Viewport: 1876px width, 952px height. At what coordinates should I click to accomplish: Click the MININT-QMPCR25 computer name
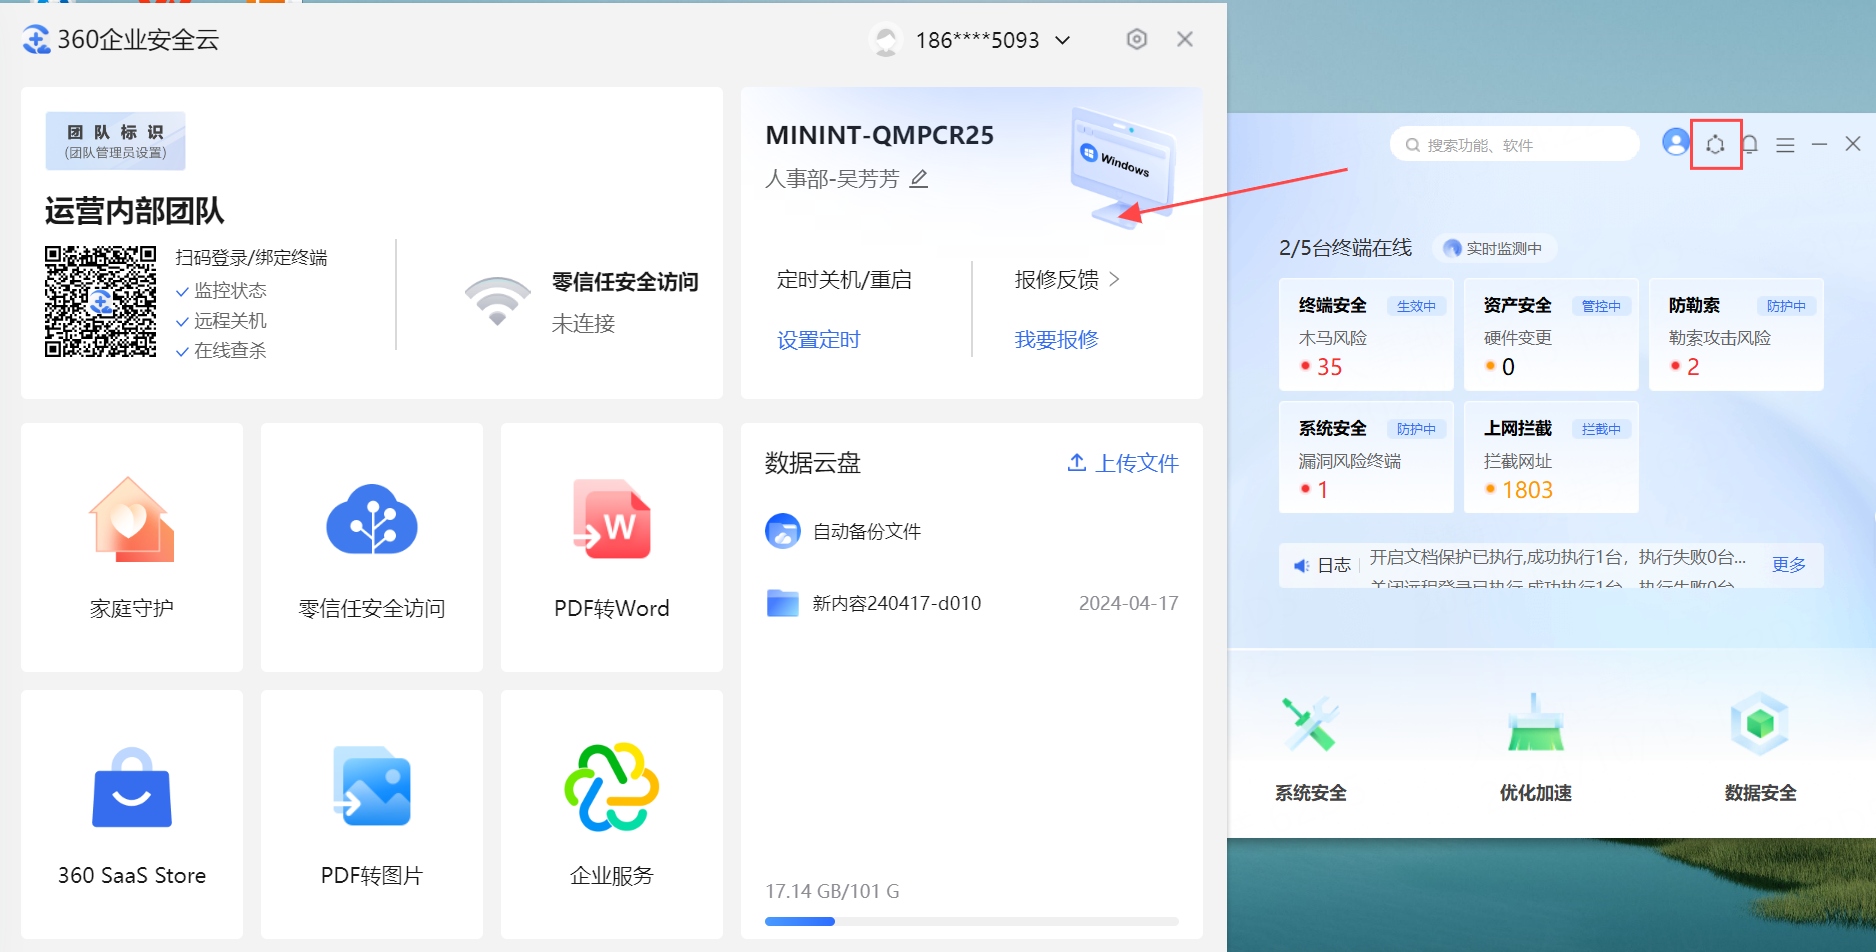(x=880, y=135)
